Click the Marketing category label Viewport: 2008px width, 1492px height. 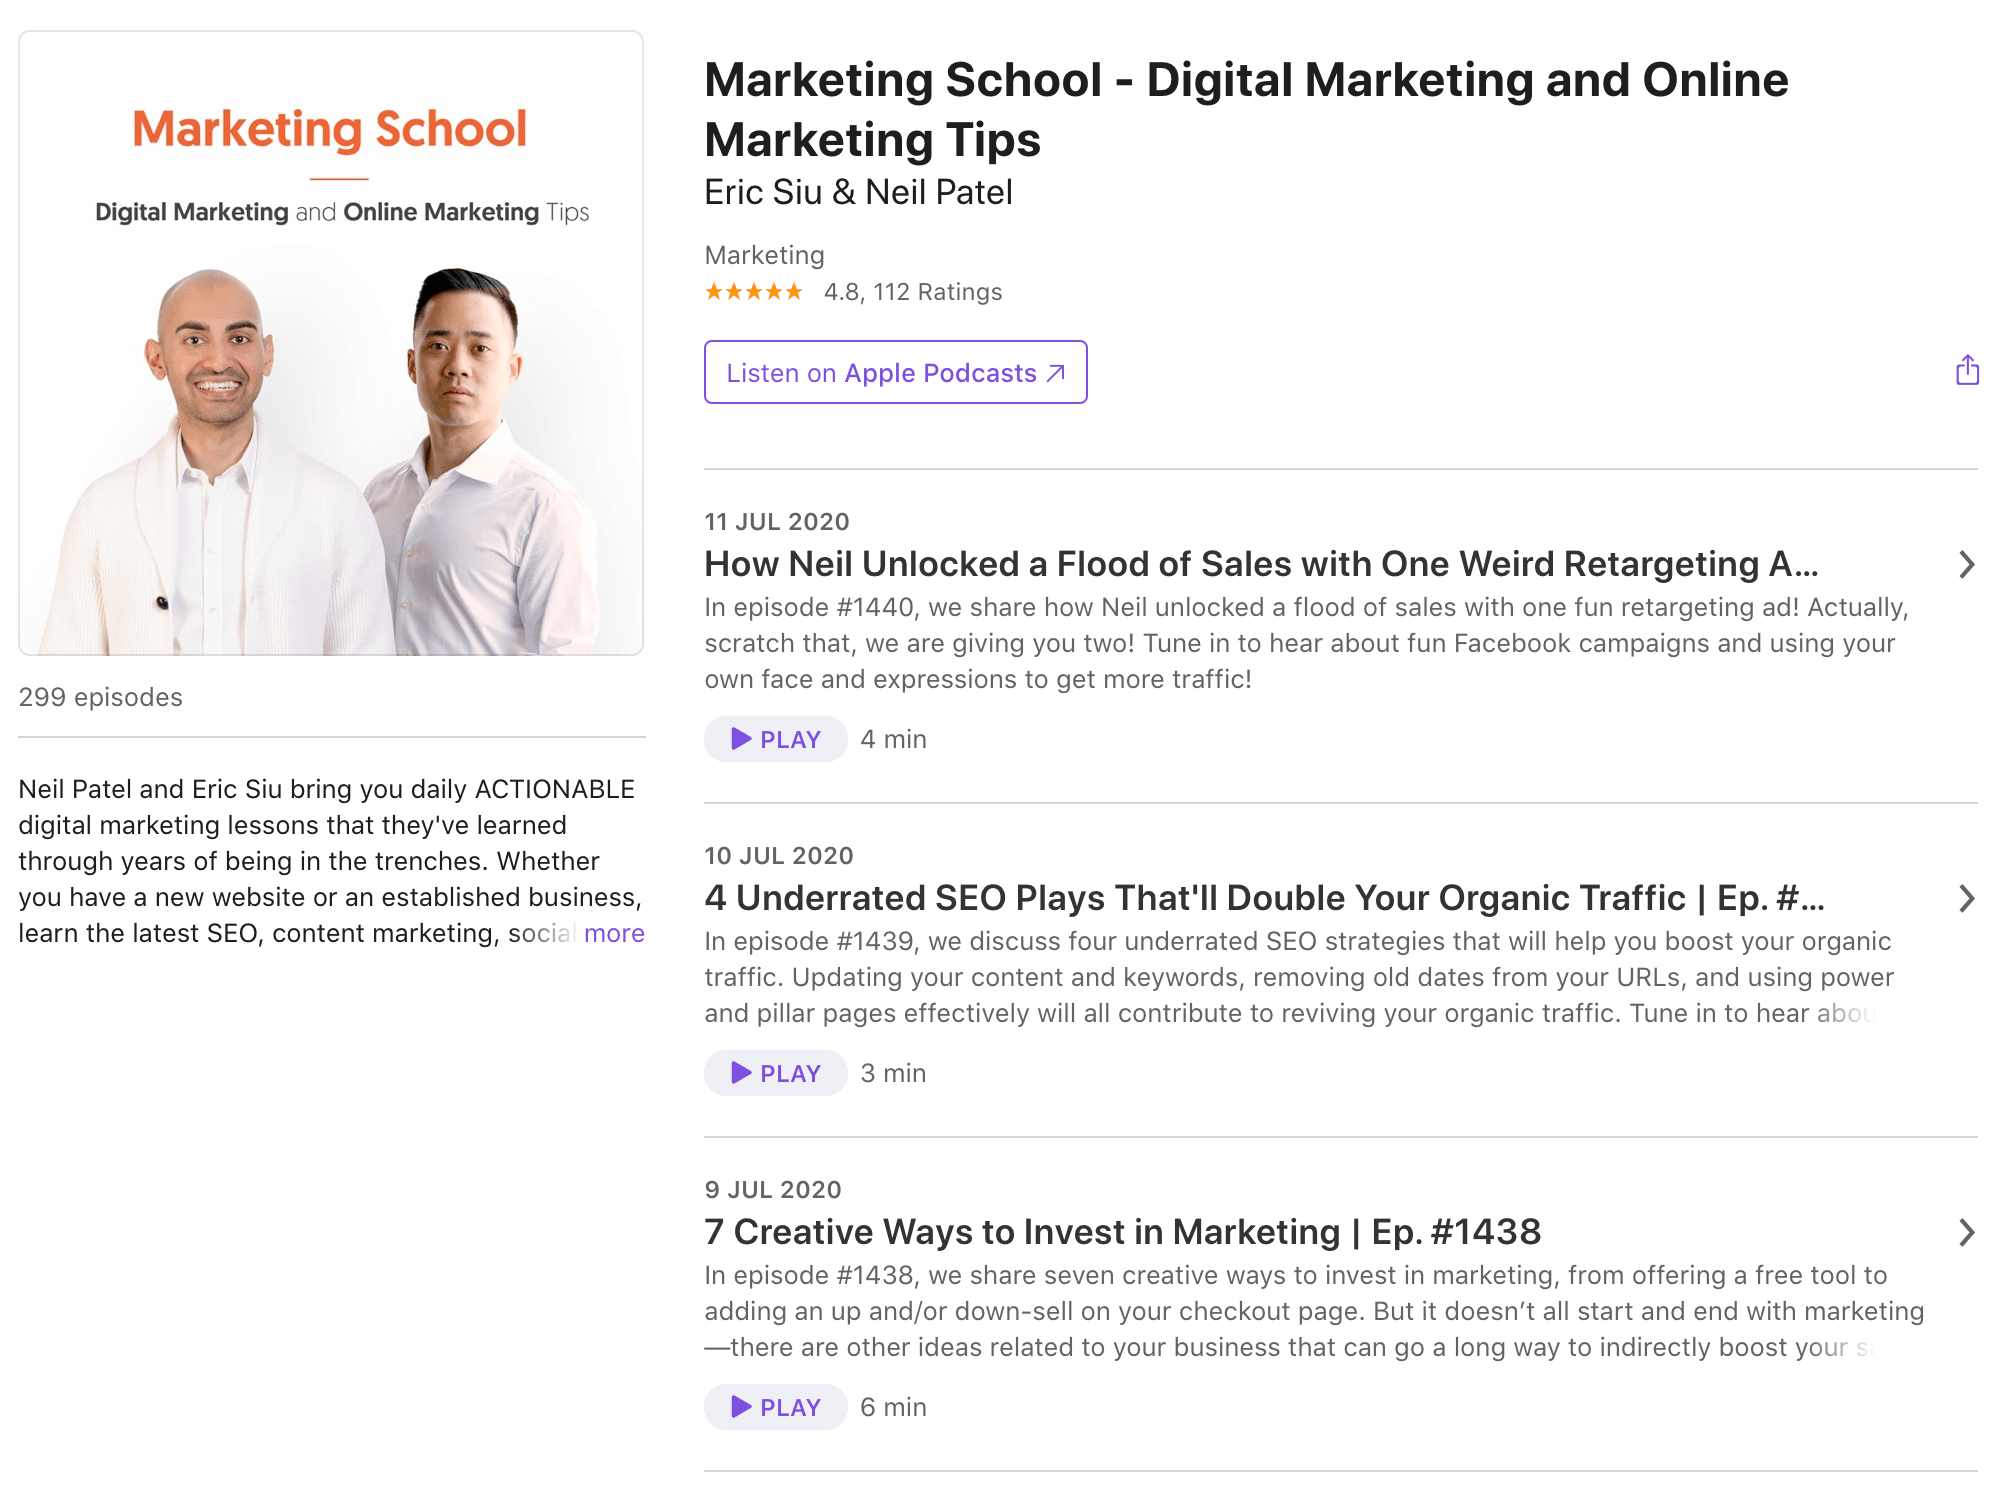click(764, 255)
